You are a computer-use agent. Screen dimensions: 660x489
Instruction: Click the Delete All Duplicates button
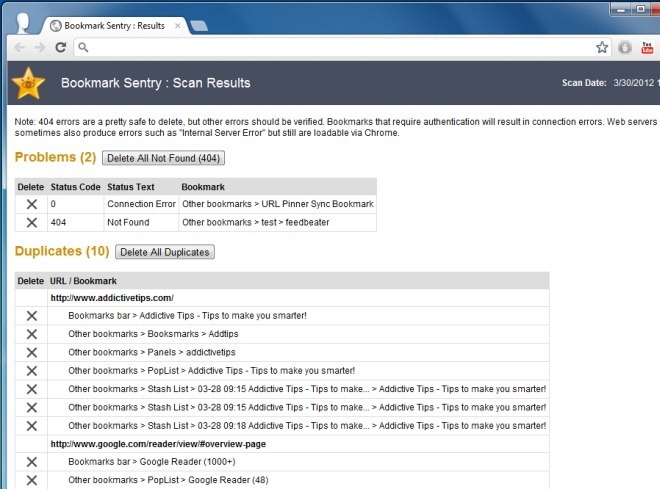165,252
